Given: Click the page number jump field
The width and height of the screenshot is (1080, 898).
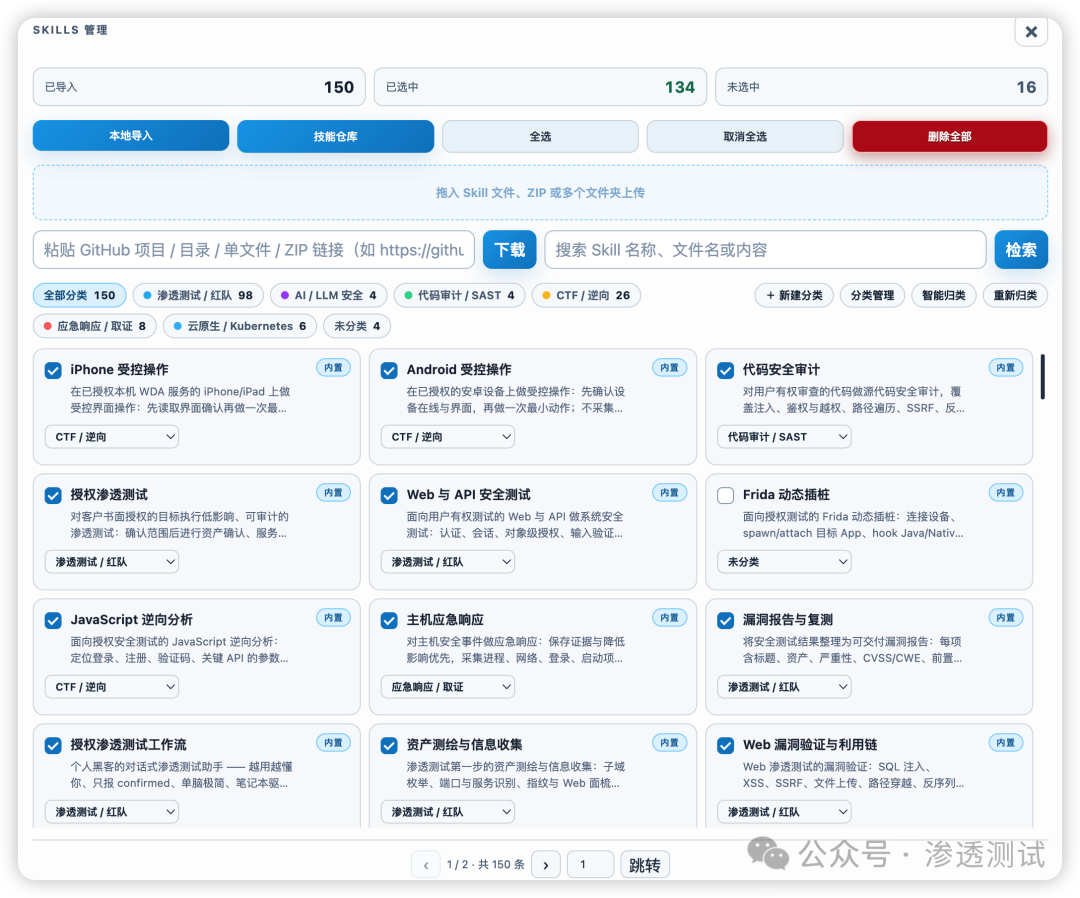Looking at the screenshot, I should pyautogui.click(x=590, y=865).
